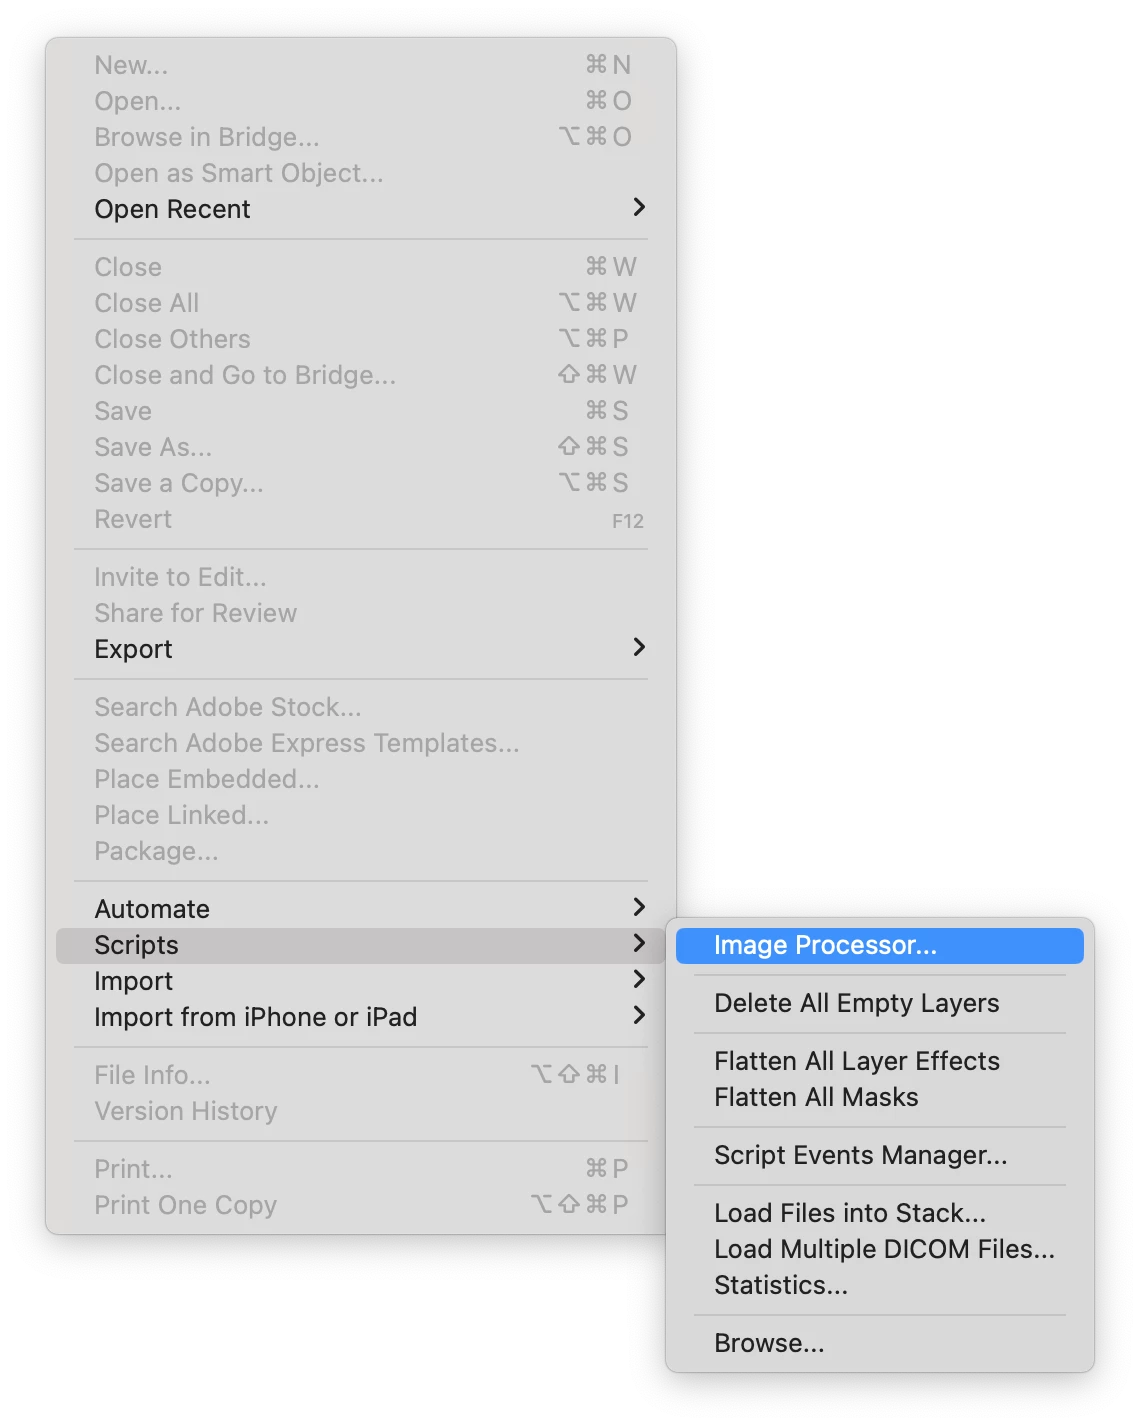Screen dimensions: 1140x1426
Task: Select the Scripts menu item
Action: pos(361,945)
